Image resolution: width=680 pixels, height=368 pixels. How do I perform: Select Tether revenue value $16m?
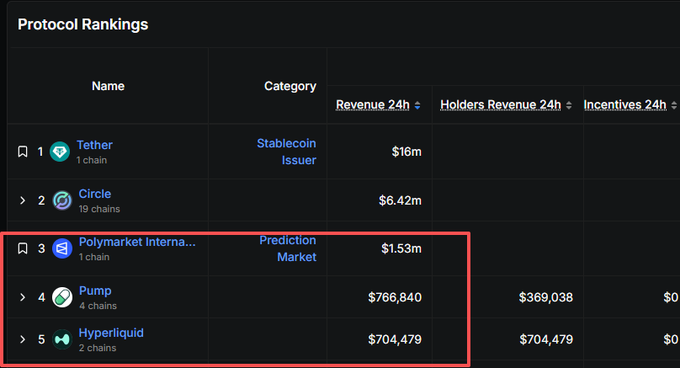point(406,152)
